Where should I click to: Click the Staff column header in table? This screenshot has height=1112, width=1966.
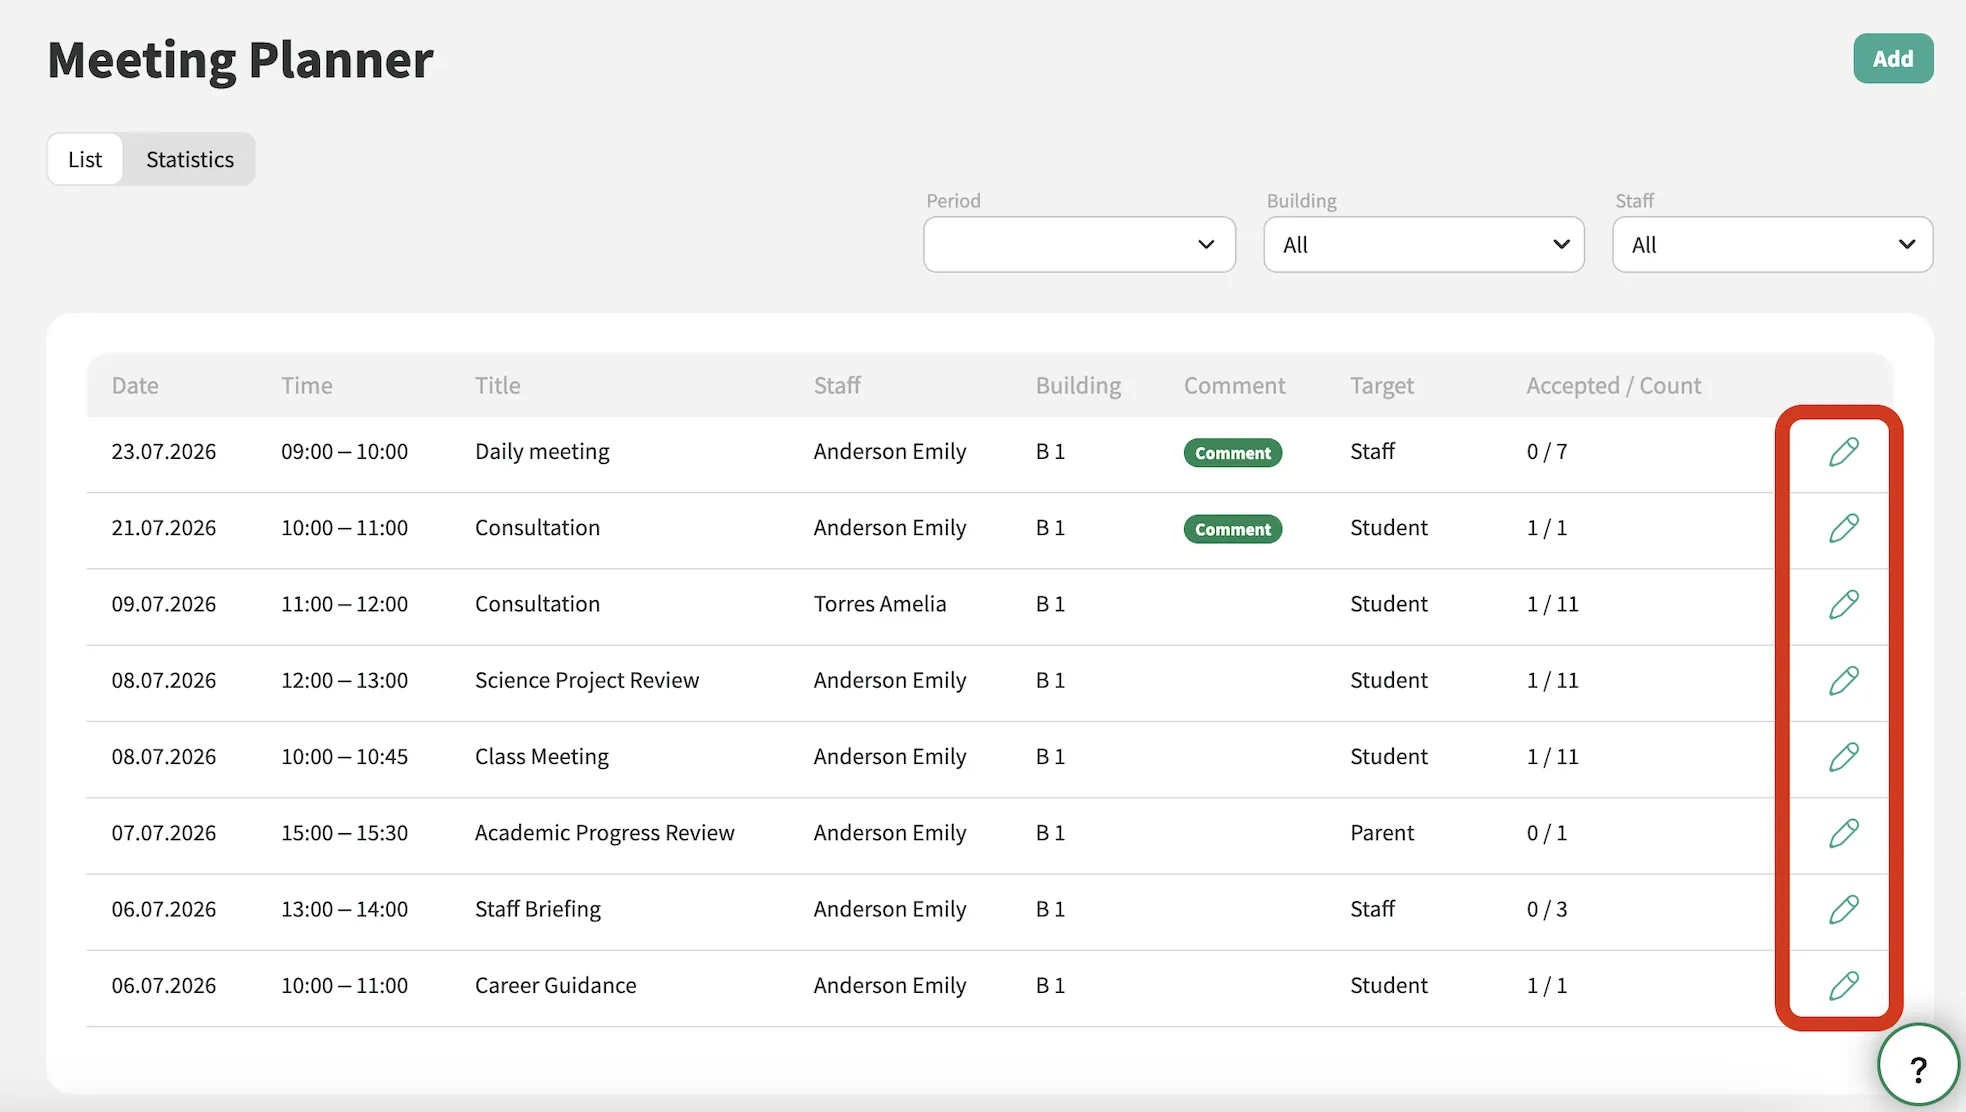point(837,385)
